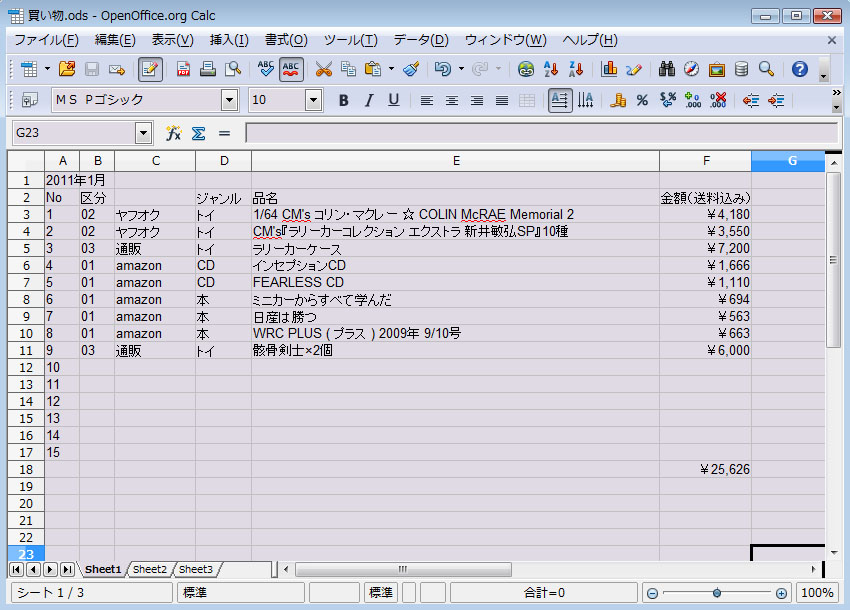The height and width of the screenshot is (610, 850).
Task: Sort Ascending icon
Action: pos(551,69)
